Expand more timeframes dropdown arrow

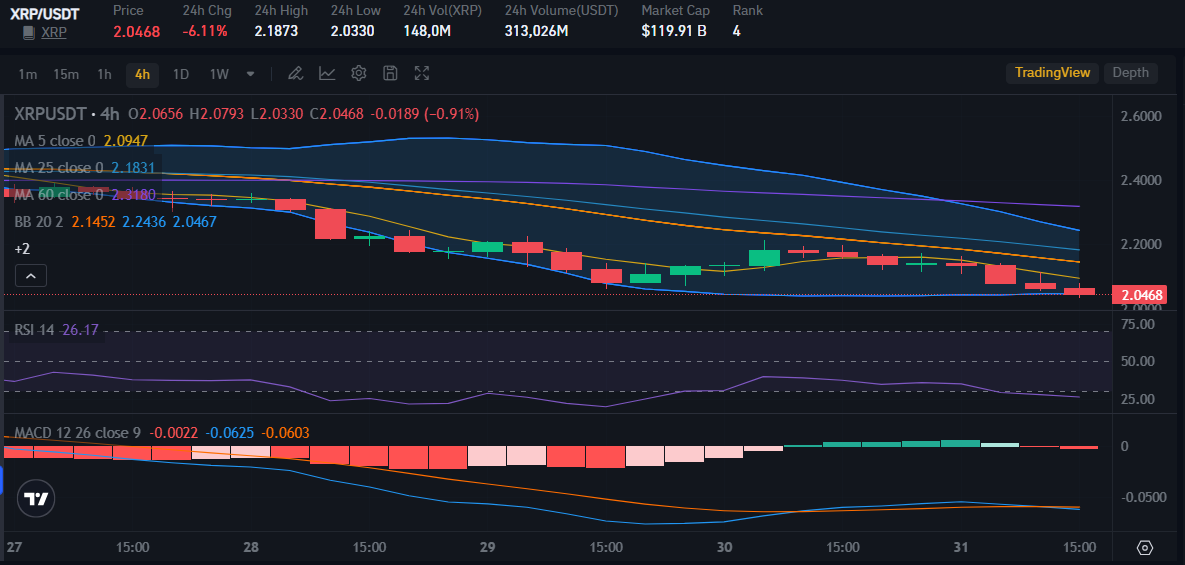click(x=251, y=74)
